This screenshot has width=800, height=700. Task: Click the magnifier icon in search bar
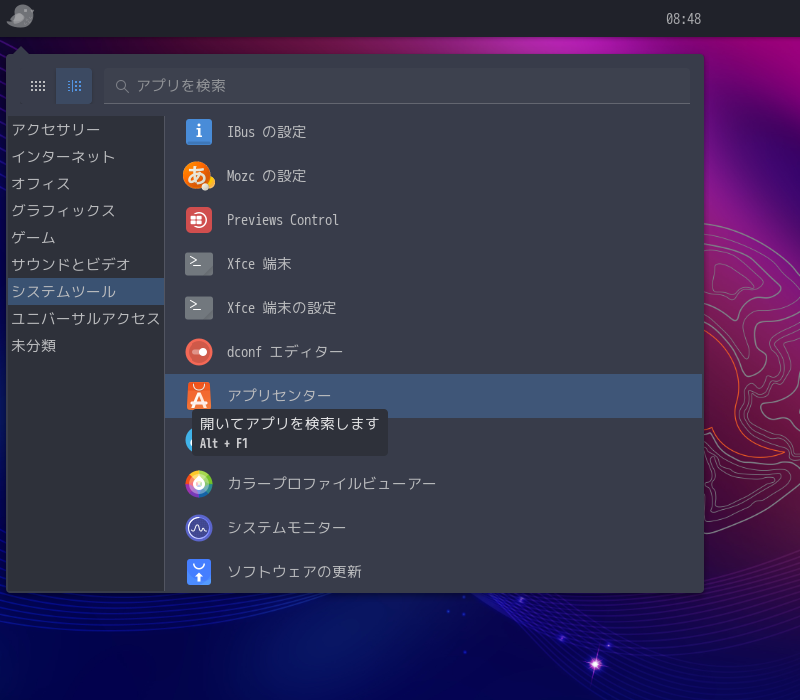[122, 86]
